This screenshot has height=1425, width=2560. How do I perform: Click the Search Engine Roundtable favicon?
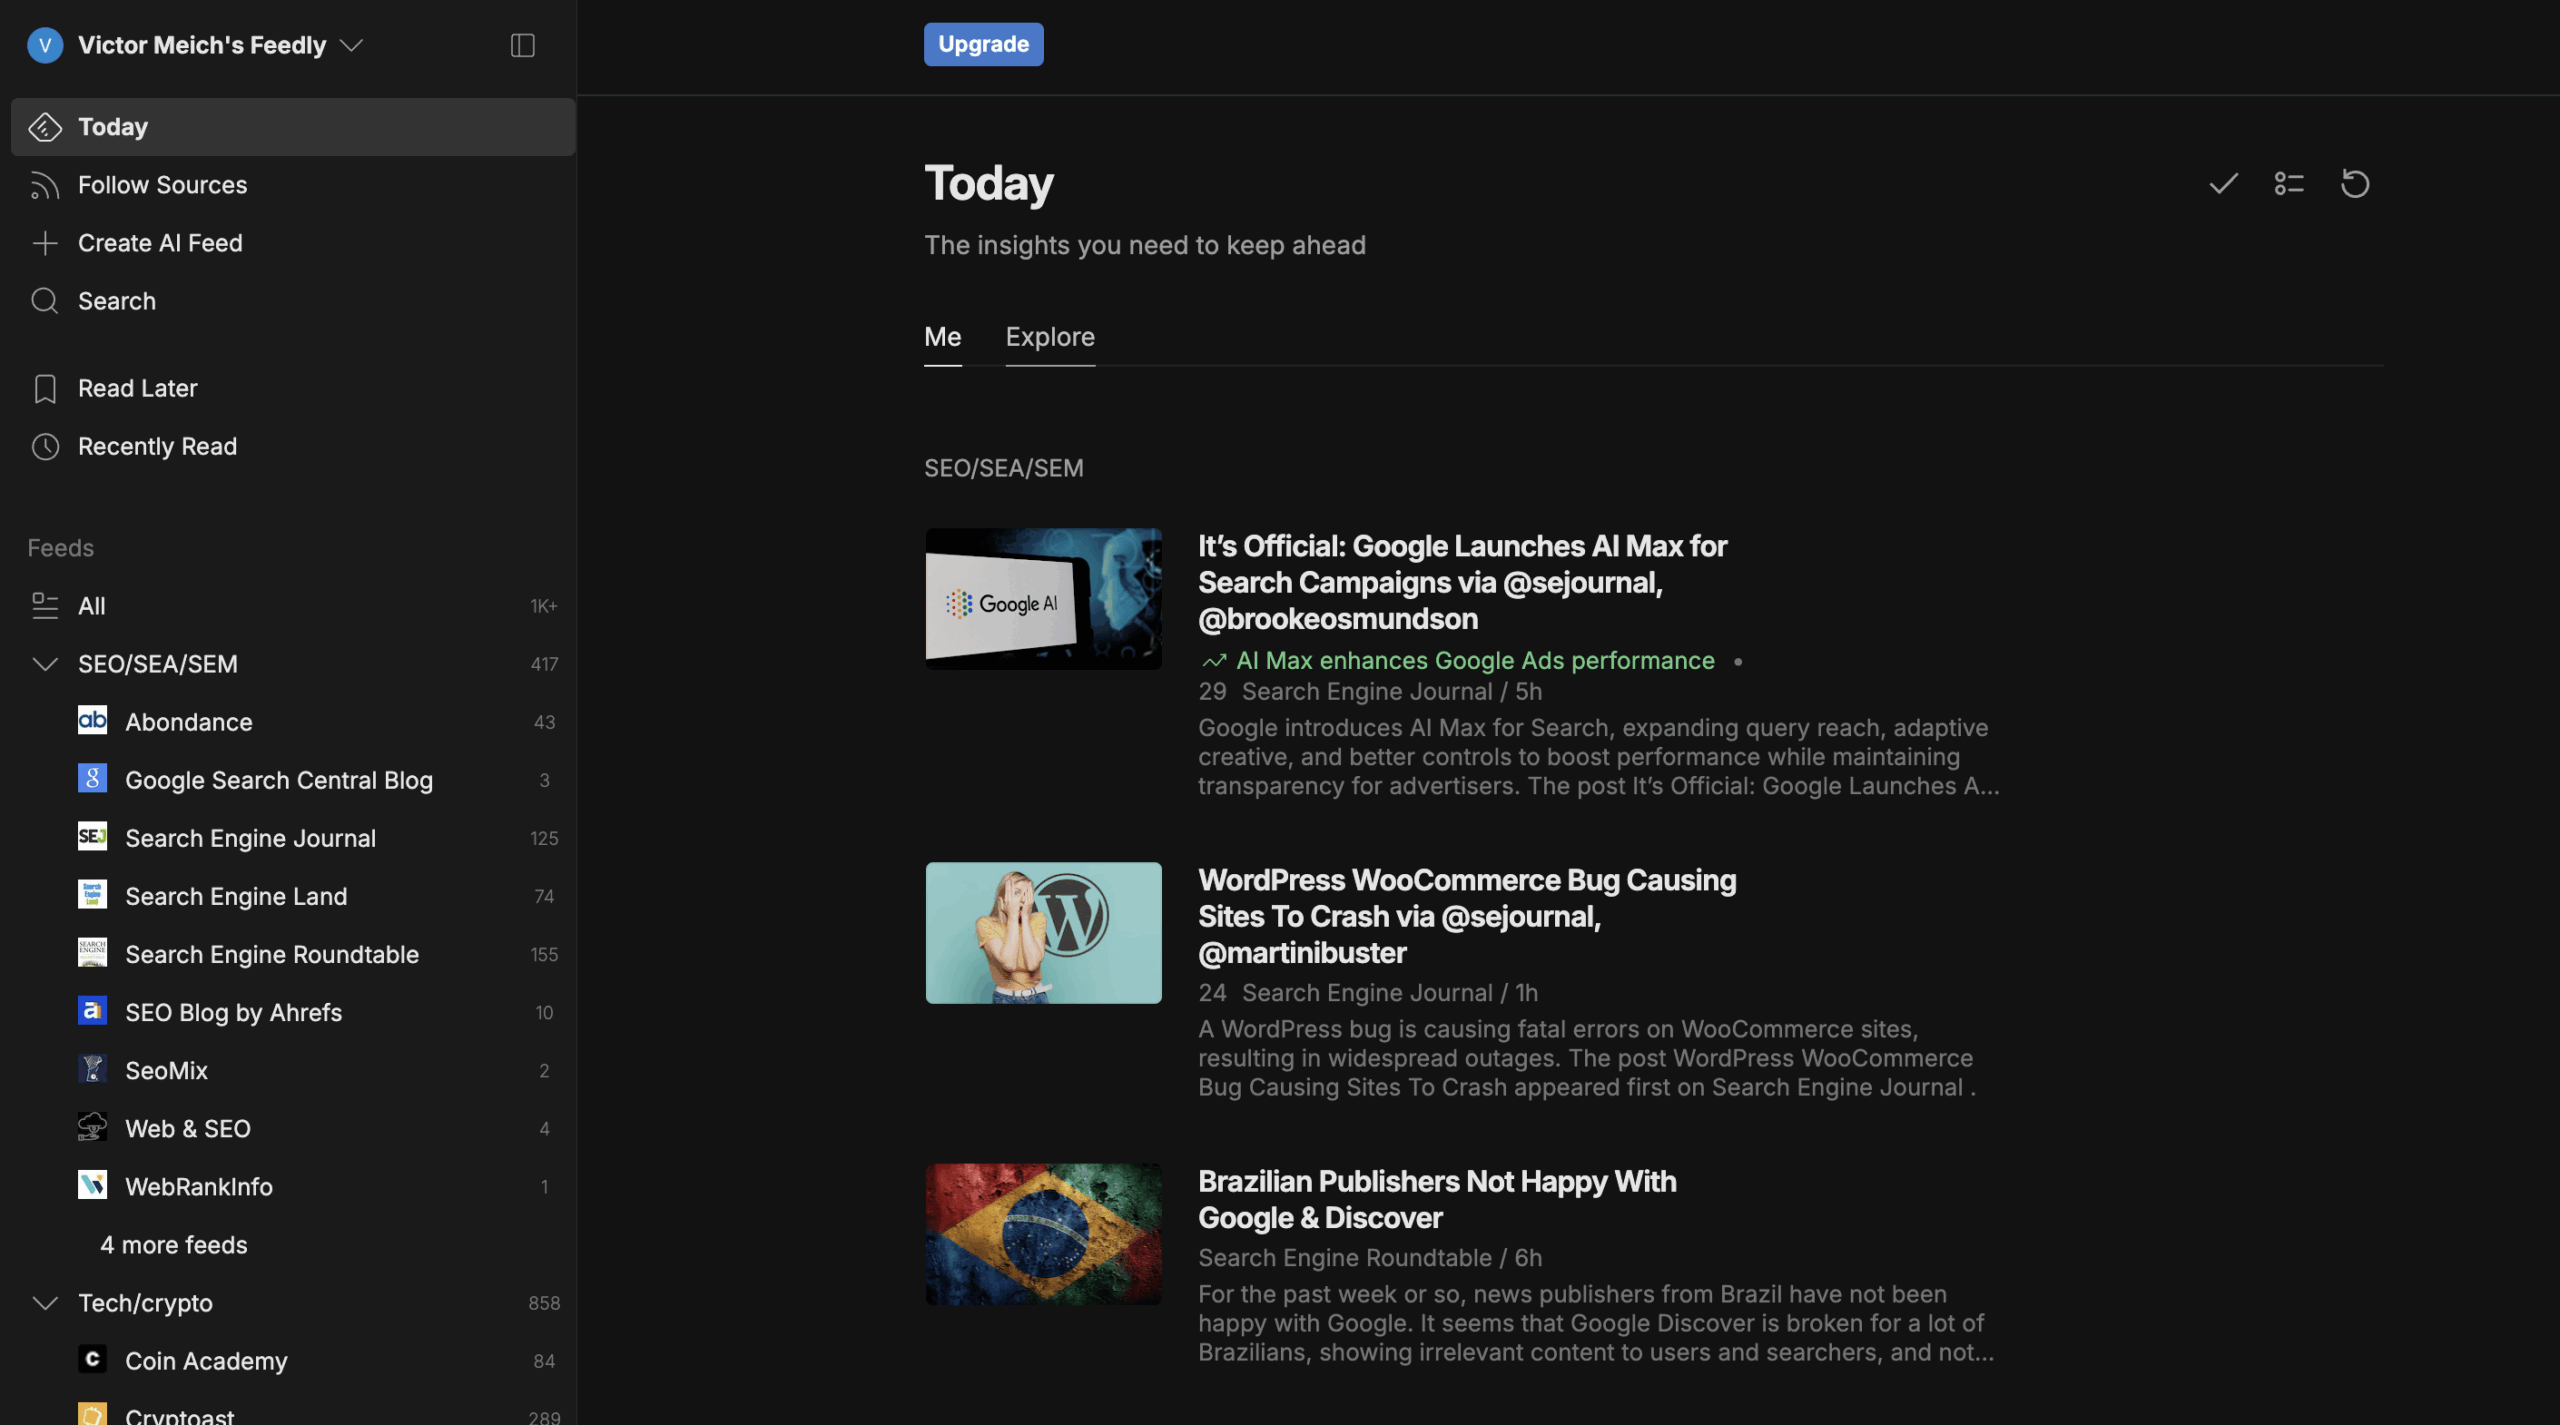pos(93,952)
